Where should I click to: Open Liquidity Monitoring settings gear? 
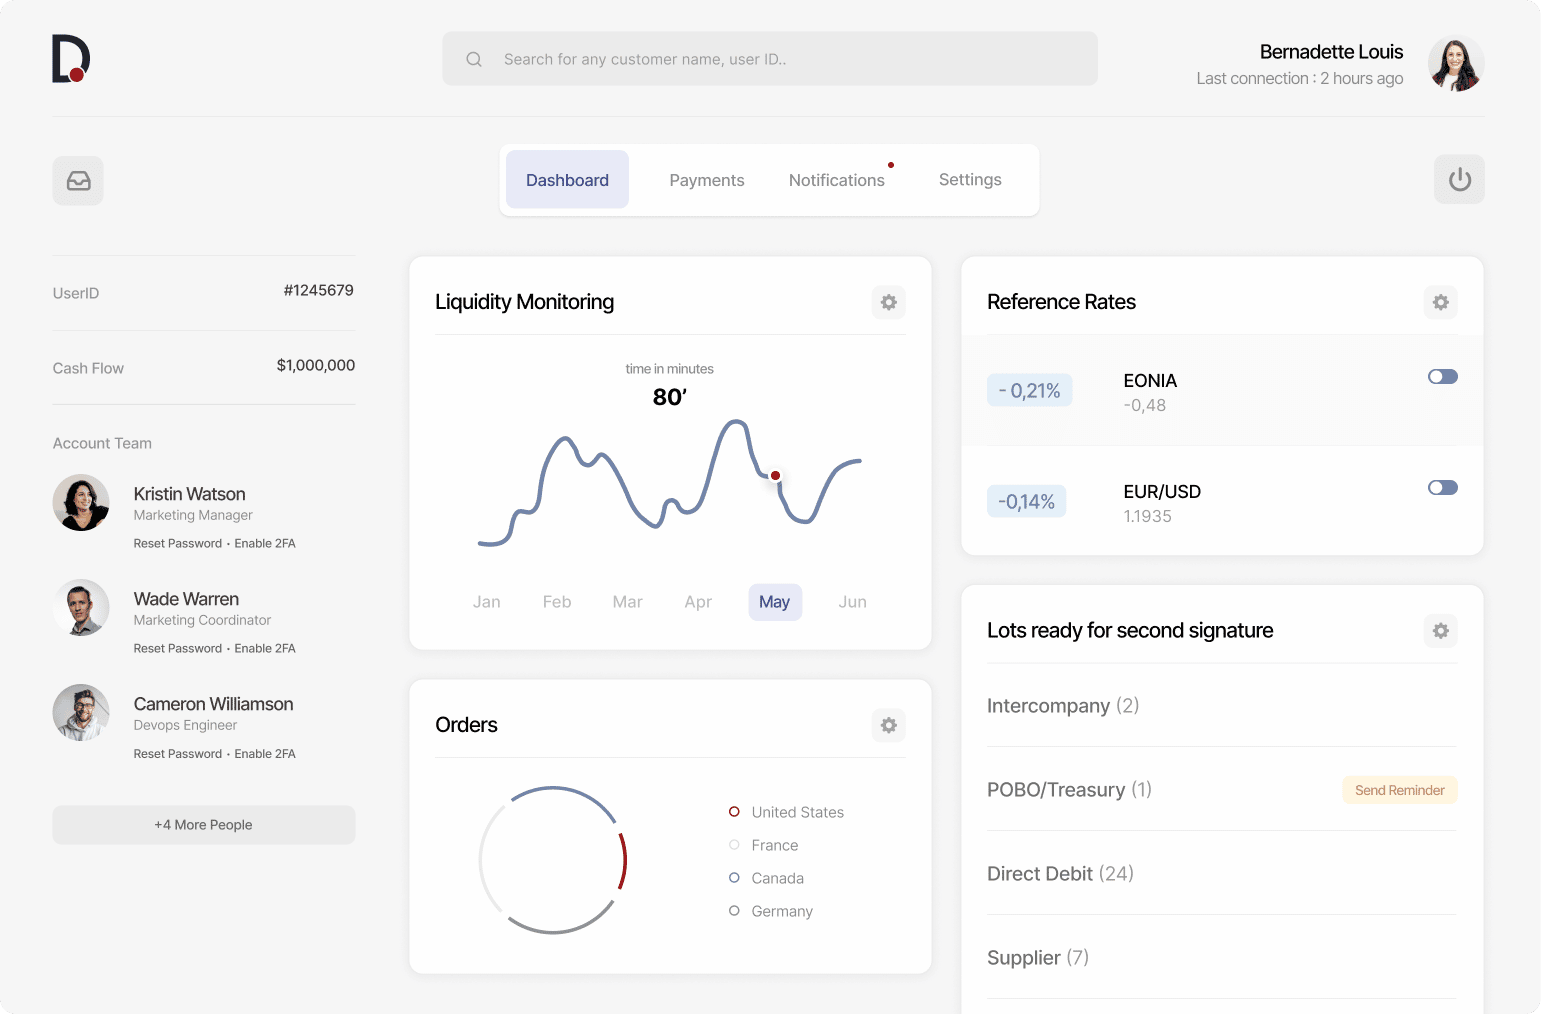pos(888,302)
